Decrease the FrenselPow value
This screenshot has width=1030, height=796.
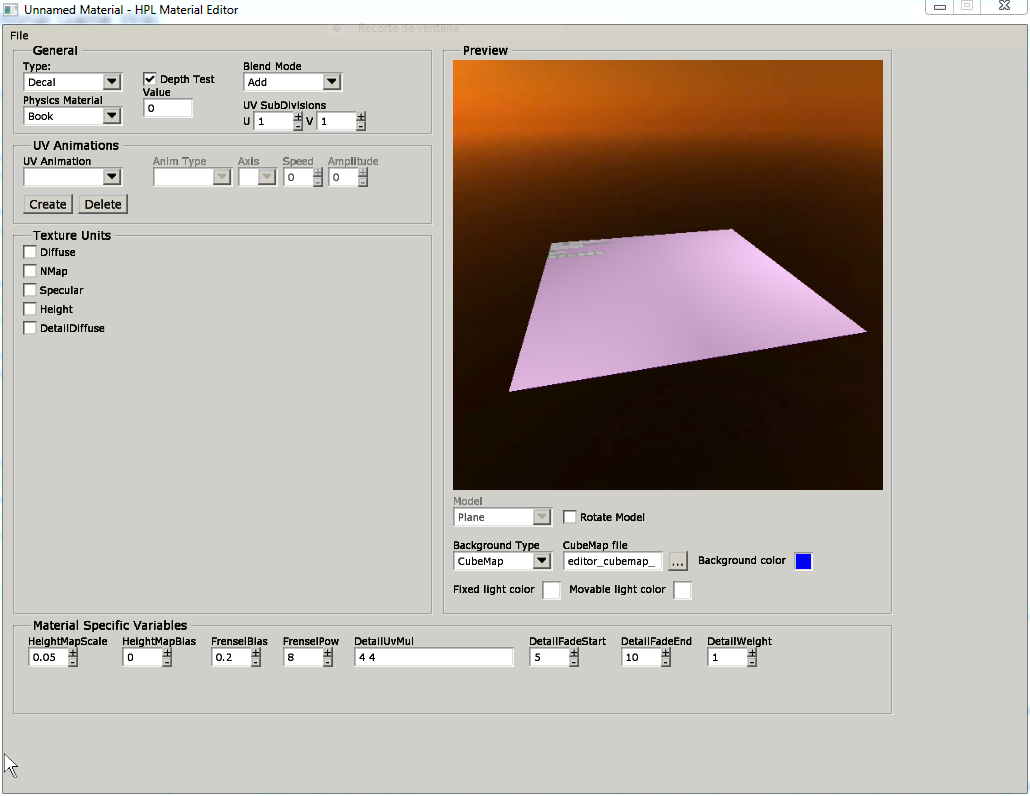click(x=328, y=662)
